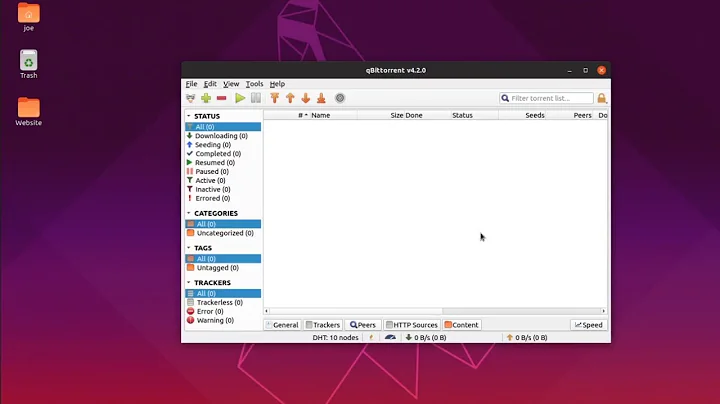Select the Trackerless (0) filter

(223, 303)
